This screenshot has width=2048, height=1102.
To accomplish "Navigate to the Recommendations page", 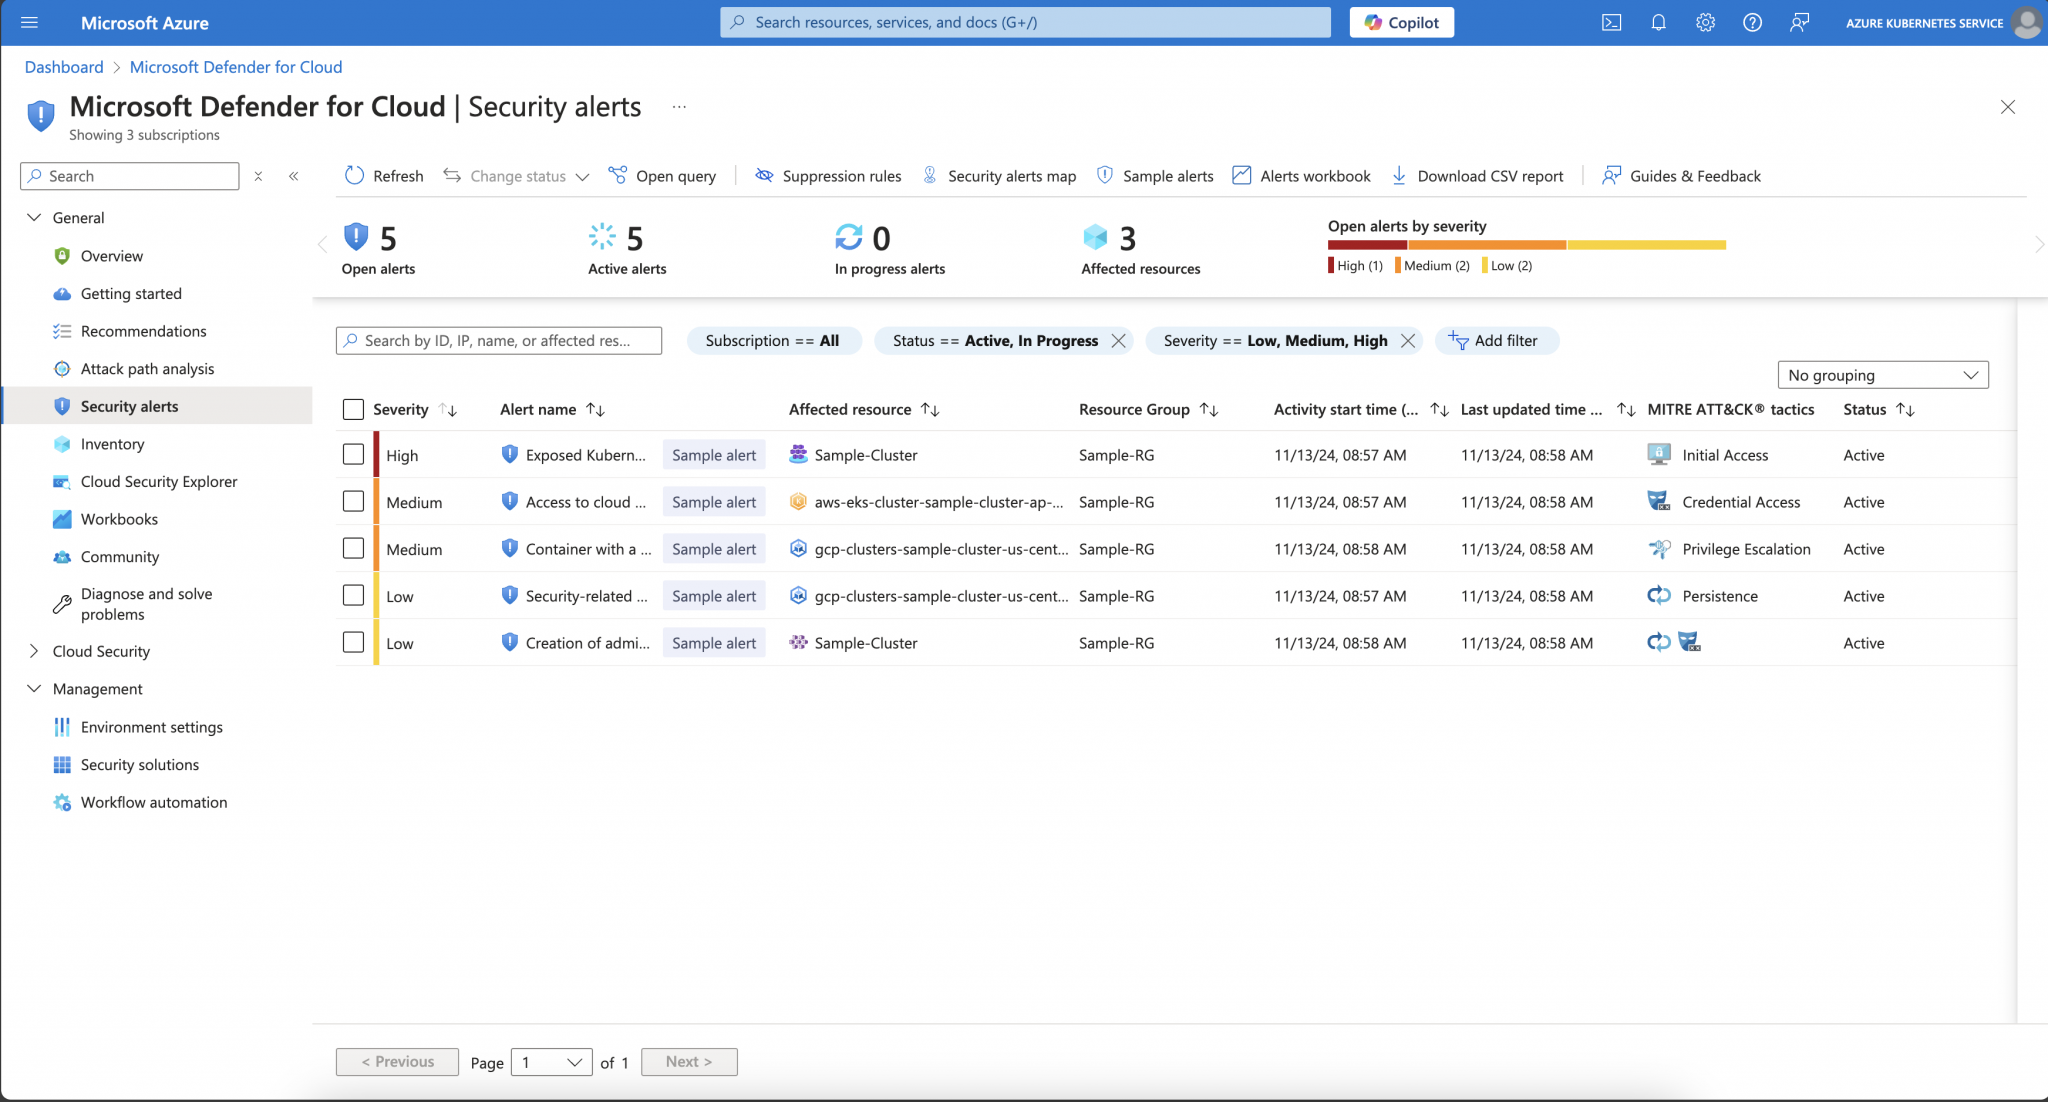I will pos(144,331).
